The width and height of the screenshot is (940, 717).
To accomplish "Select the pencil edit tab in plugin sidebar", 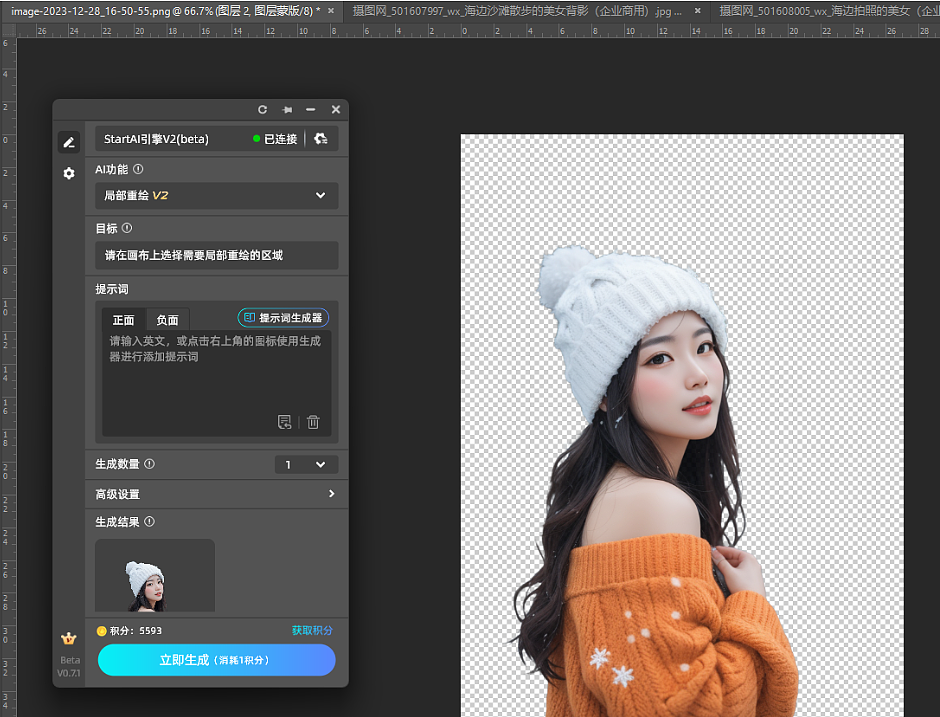I will point(68,142).
